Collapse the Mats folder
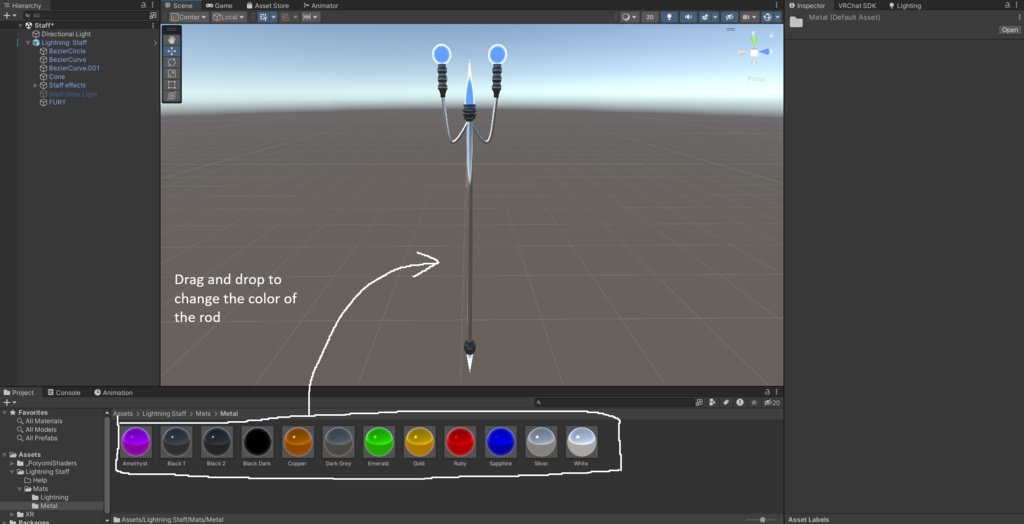The width and height of the screenshot is (1024, 524). (x=20, y=489)
